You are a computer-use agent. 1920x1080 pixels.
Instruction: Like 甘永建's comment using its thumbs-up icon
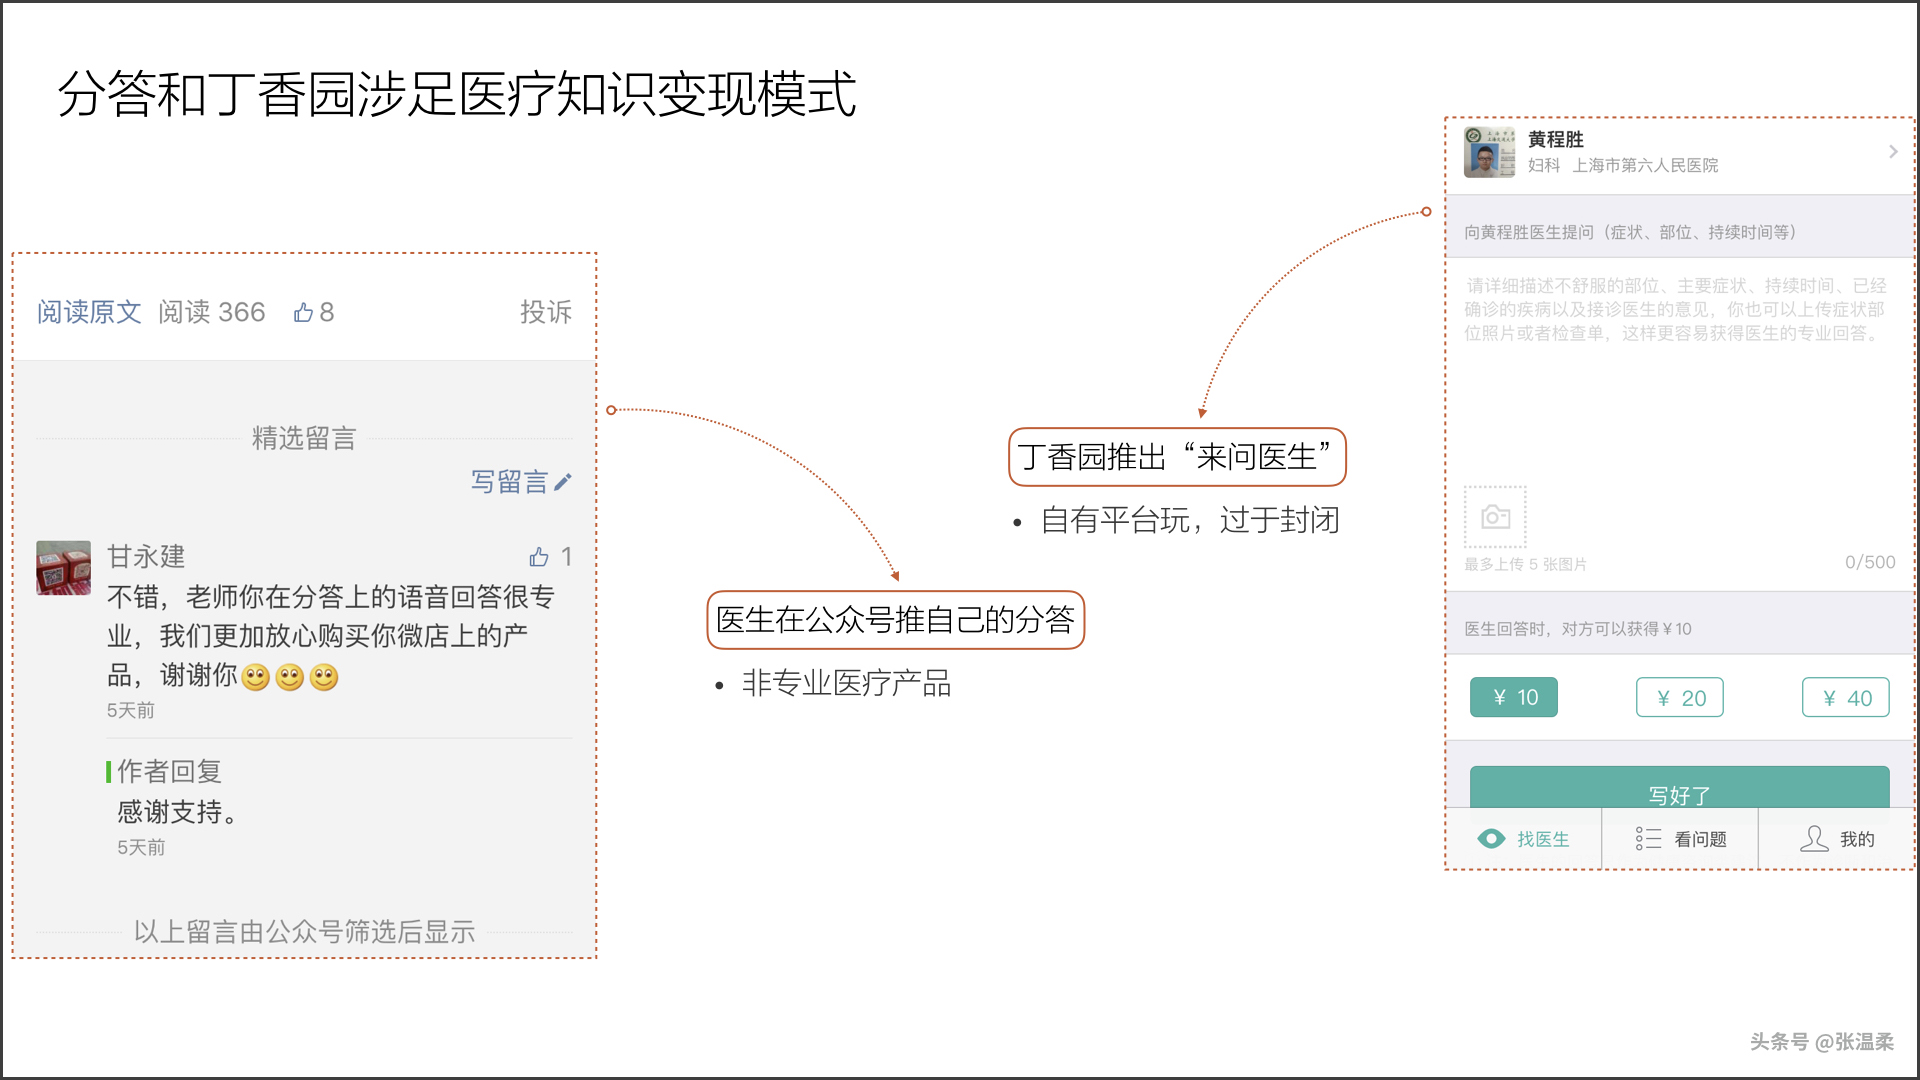(540, 557)
